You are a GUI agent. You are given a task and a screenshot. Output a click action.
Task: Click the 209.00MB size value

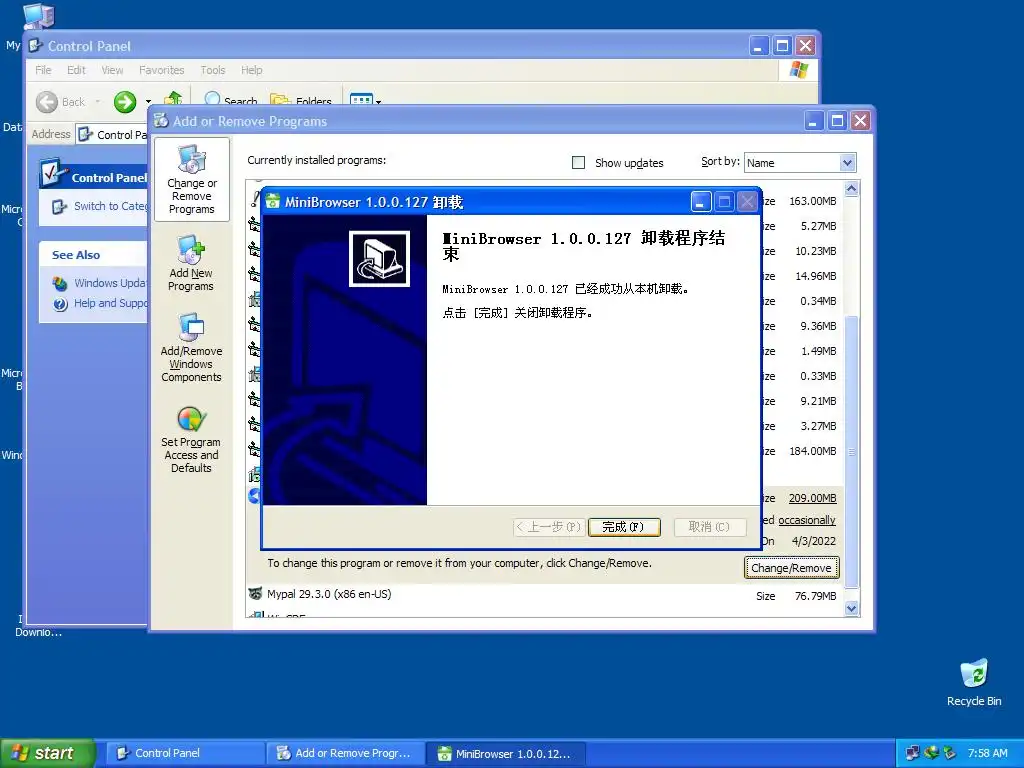click(x=812, y=498)
